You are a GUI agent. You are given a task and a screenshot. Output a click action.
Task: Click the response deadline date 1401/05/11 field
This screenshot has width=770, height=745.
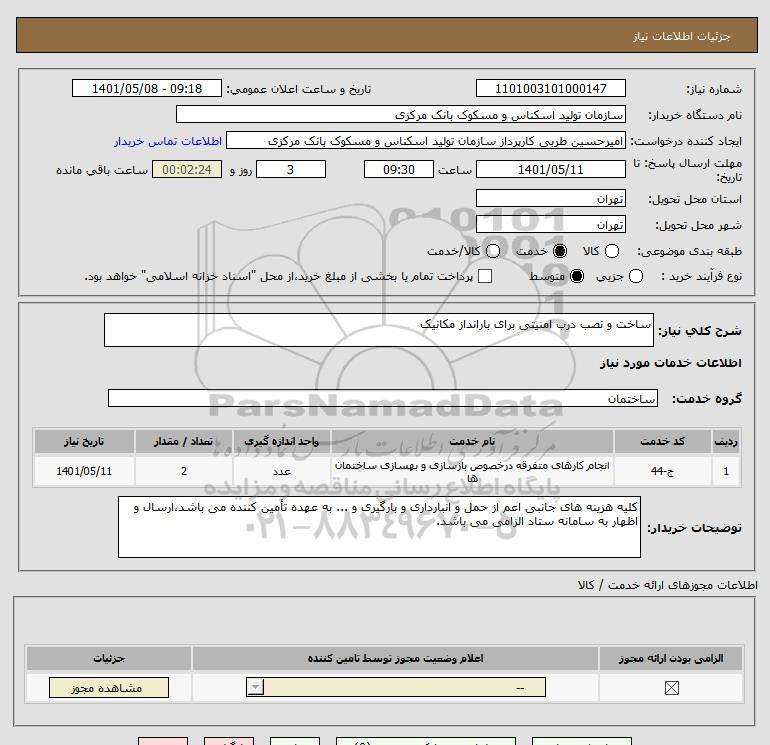[x=550, y=169]
